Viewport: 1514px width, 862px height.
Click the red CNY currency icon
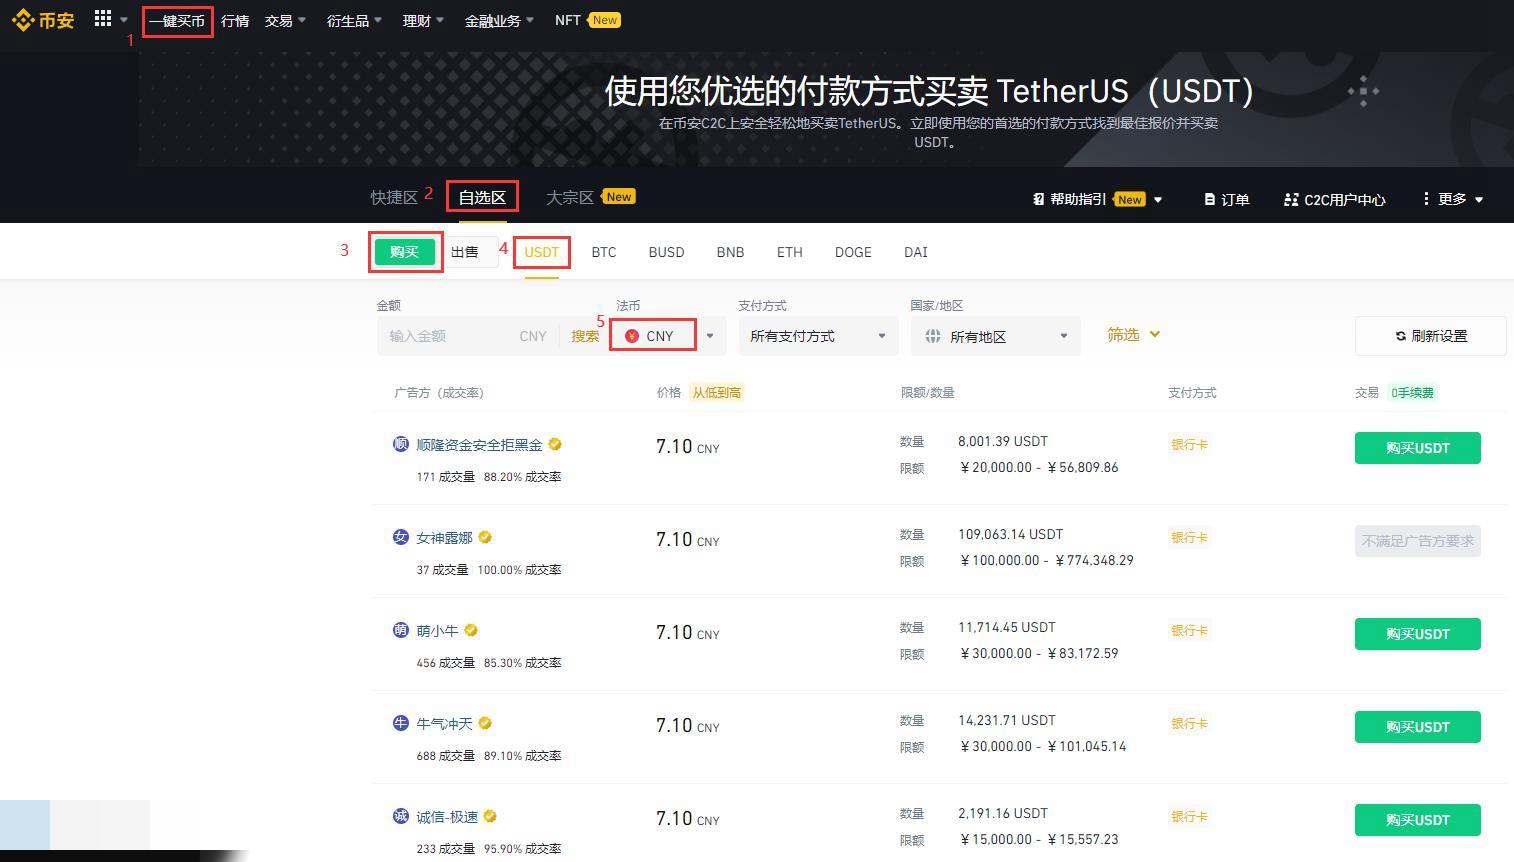[x=632, y=336]
